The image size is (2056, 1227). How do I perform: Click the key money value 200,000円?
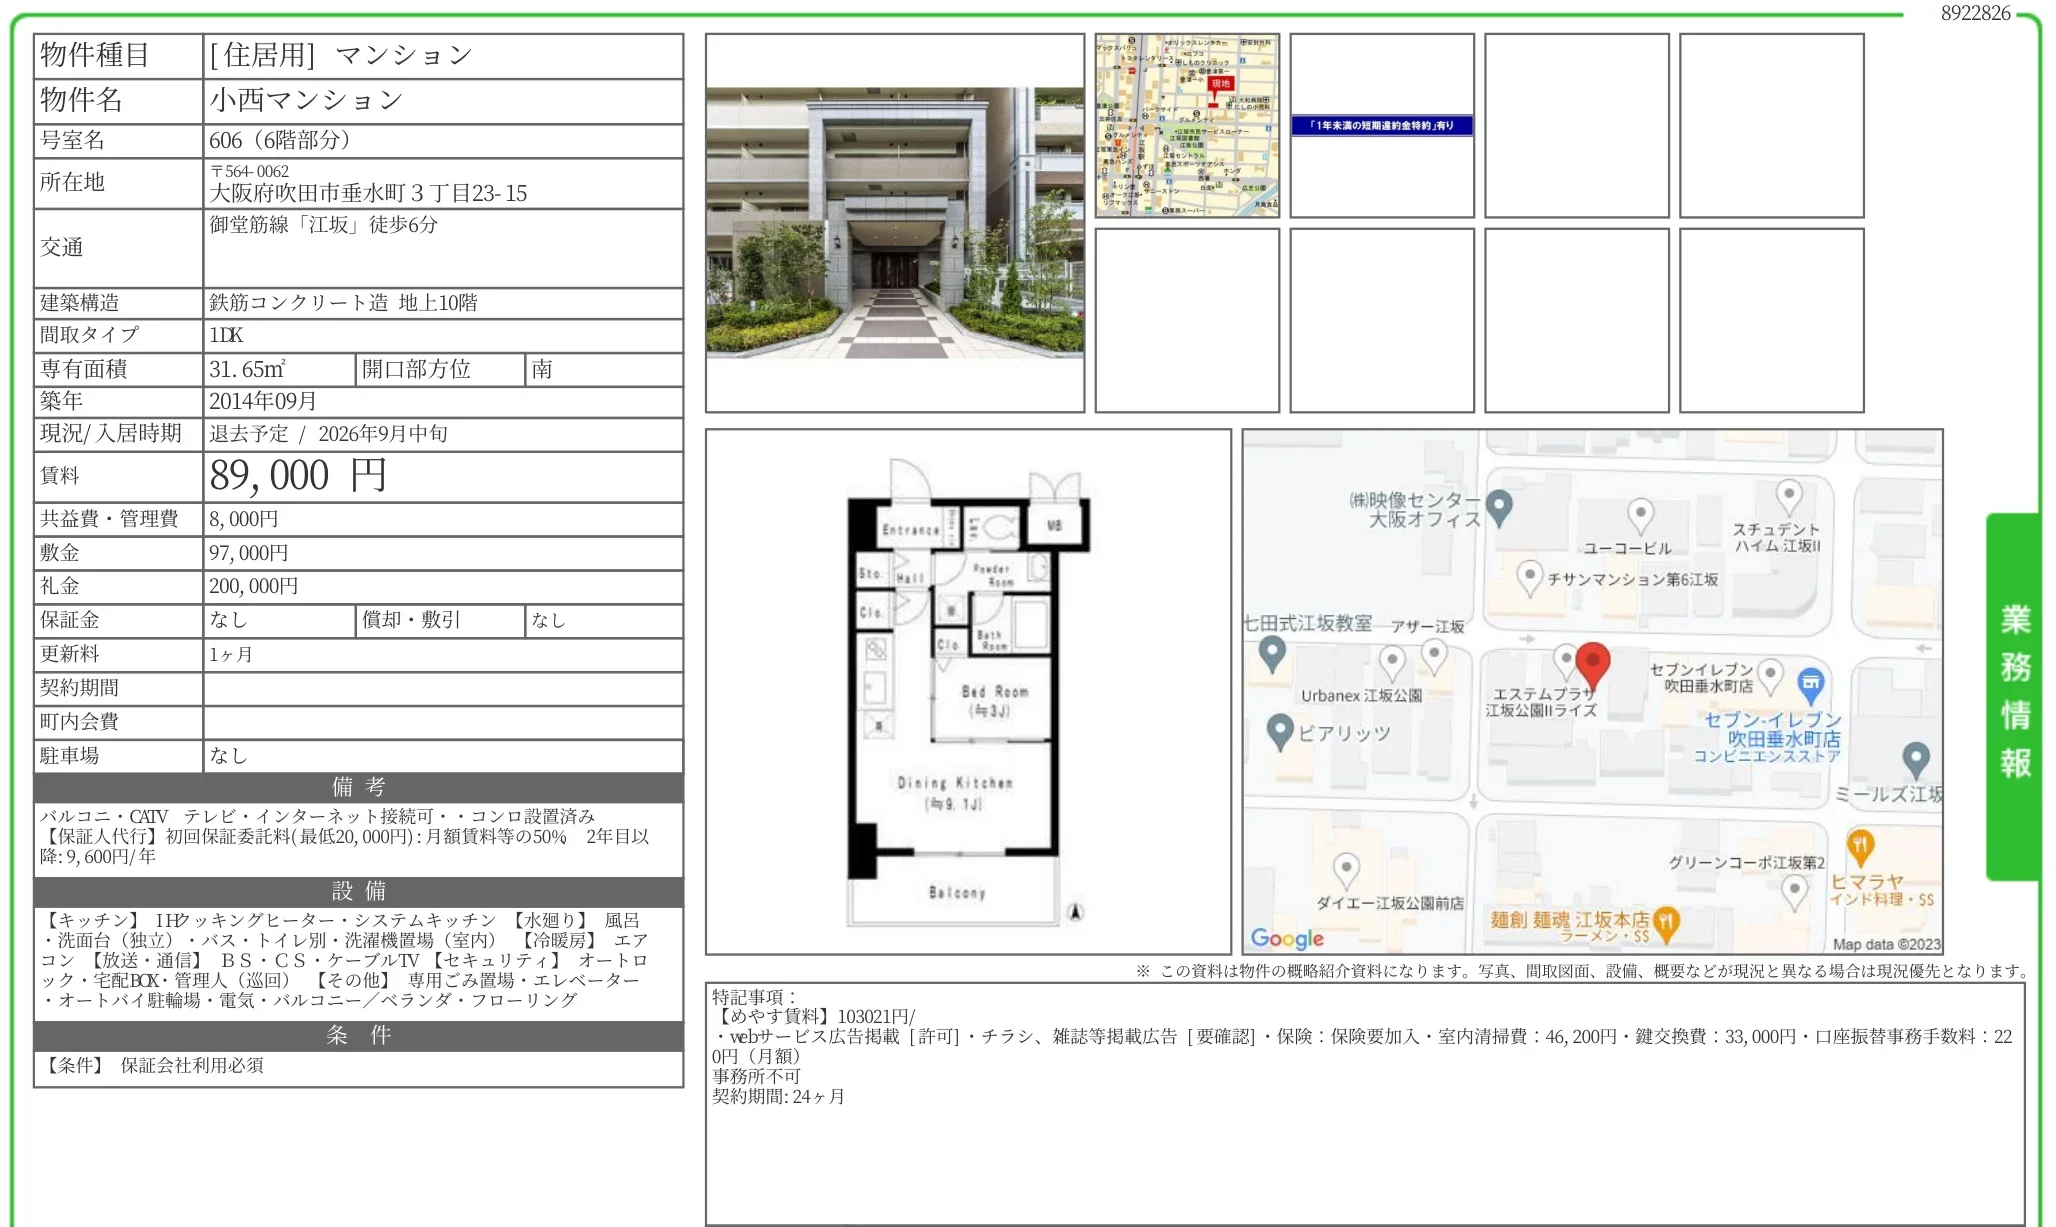[254, 586]
